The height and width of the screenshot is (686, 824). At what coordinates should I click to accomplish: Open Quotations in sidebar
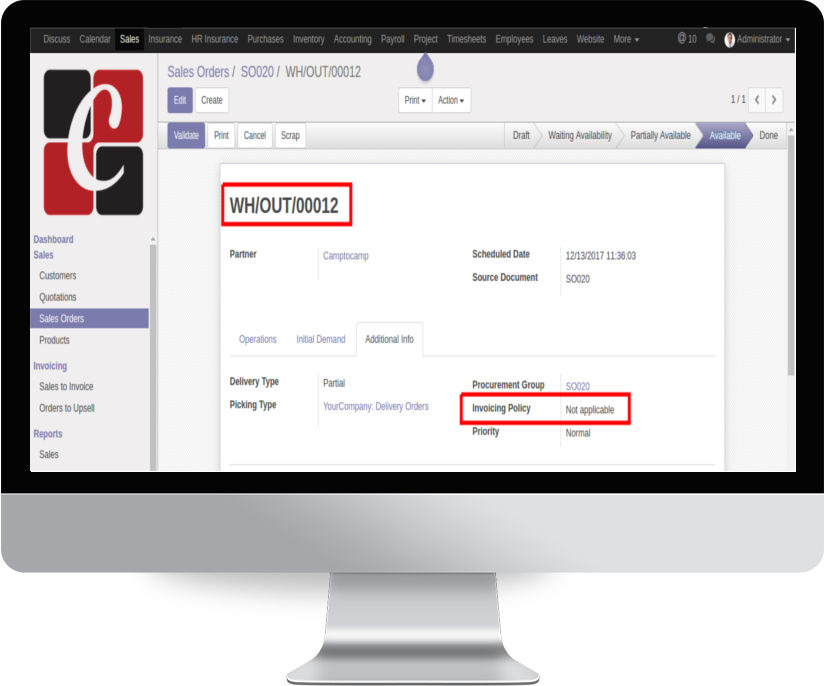point(58,298)
